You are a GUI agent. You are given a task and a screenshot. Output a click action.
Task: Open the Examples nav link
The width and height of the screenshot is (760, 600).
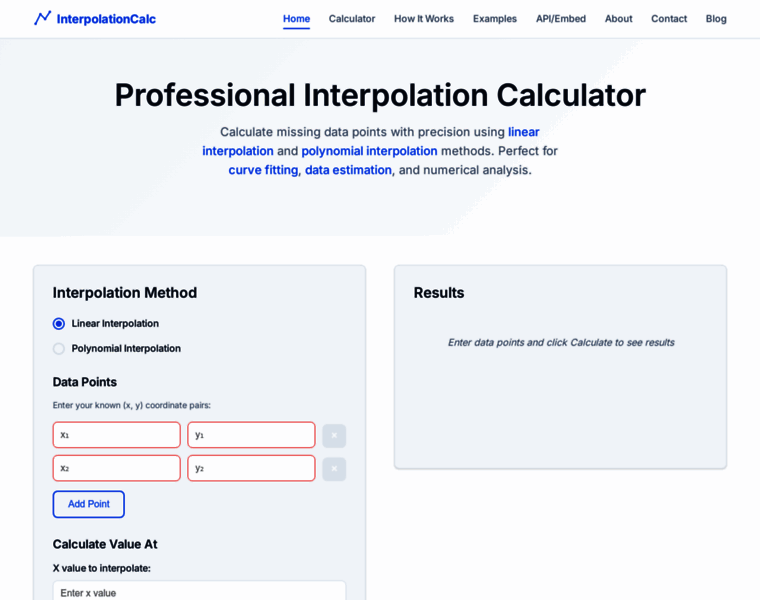tap(495, 18)
